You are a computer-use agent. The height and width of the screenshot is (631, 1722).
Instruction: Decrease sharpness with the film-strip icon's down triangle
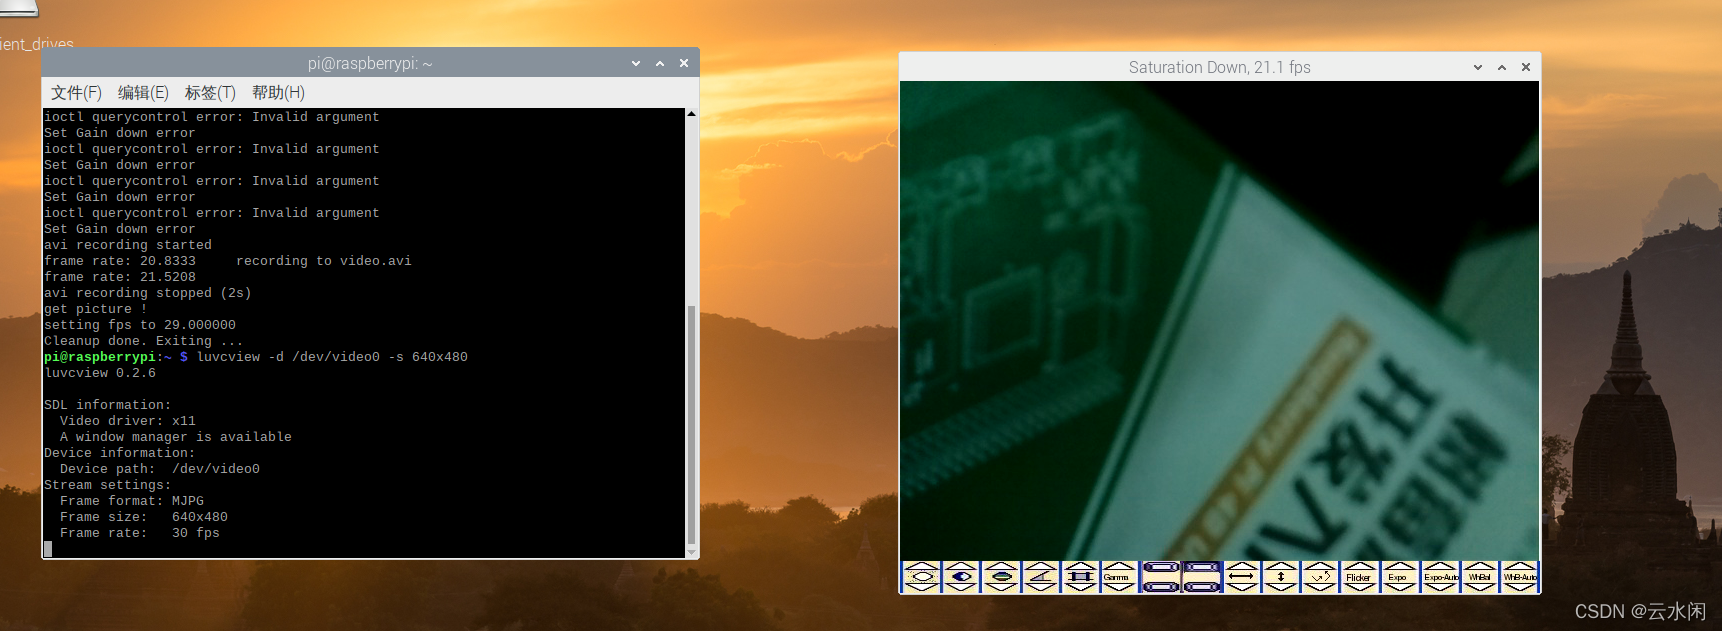click(1080, 587)
